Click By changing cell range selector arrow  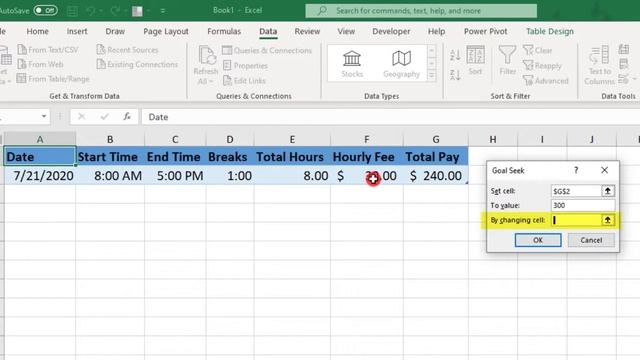point(607,220)
